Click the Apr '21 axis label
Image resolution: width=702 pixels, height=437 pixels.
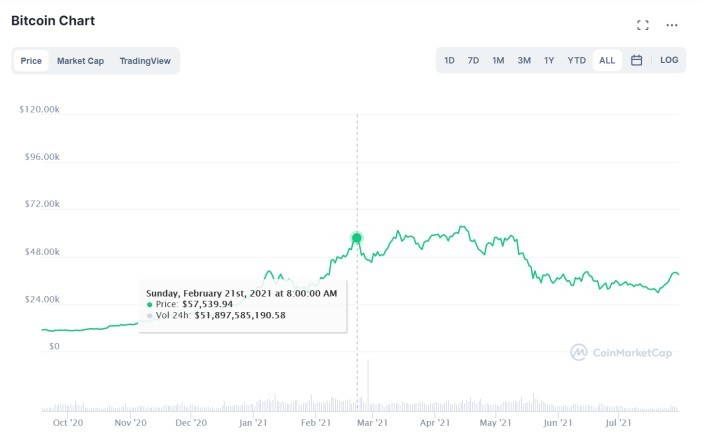click(434, 423)
